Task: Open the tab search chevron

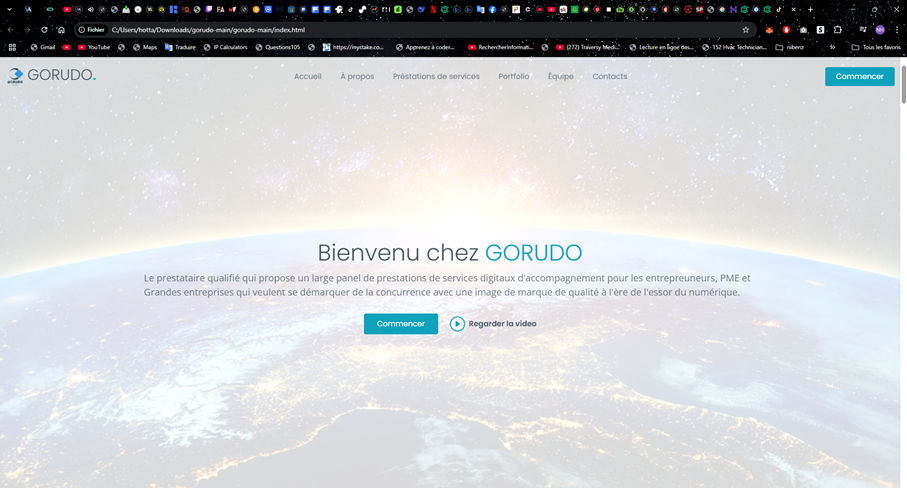Action: pyautogui.click(x=9, y=9)
